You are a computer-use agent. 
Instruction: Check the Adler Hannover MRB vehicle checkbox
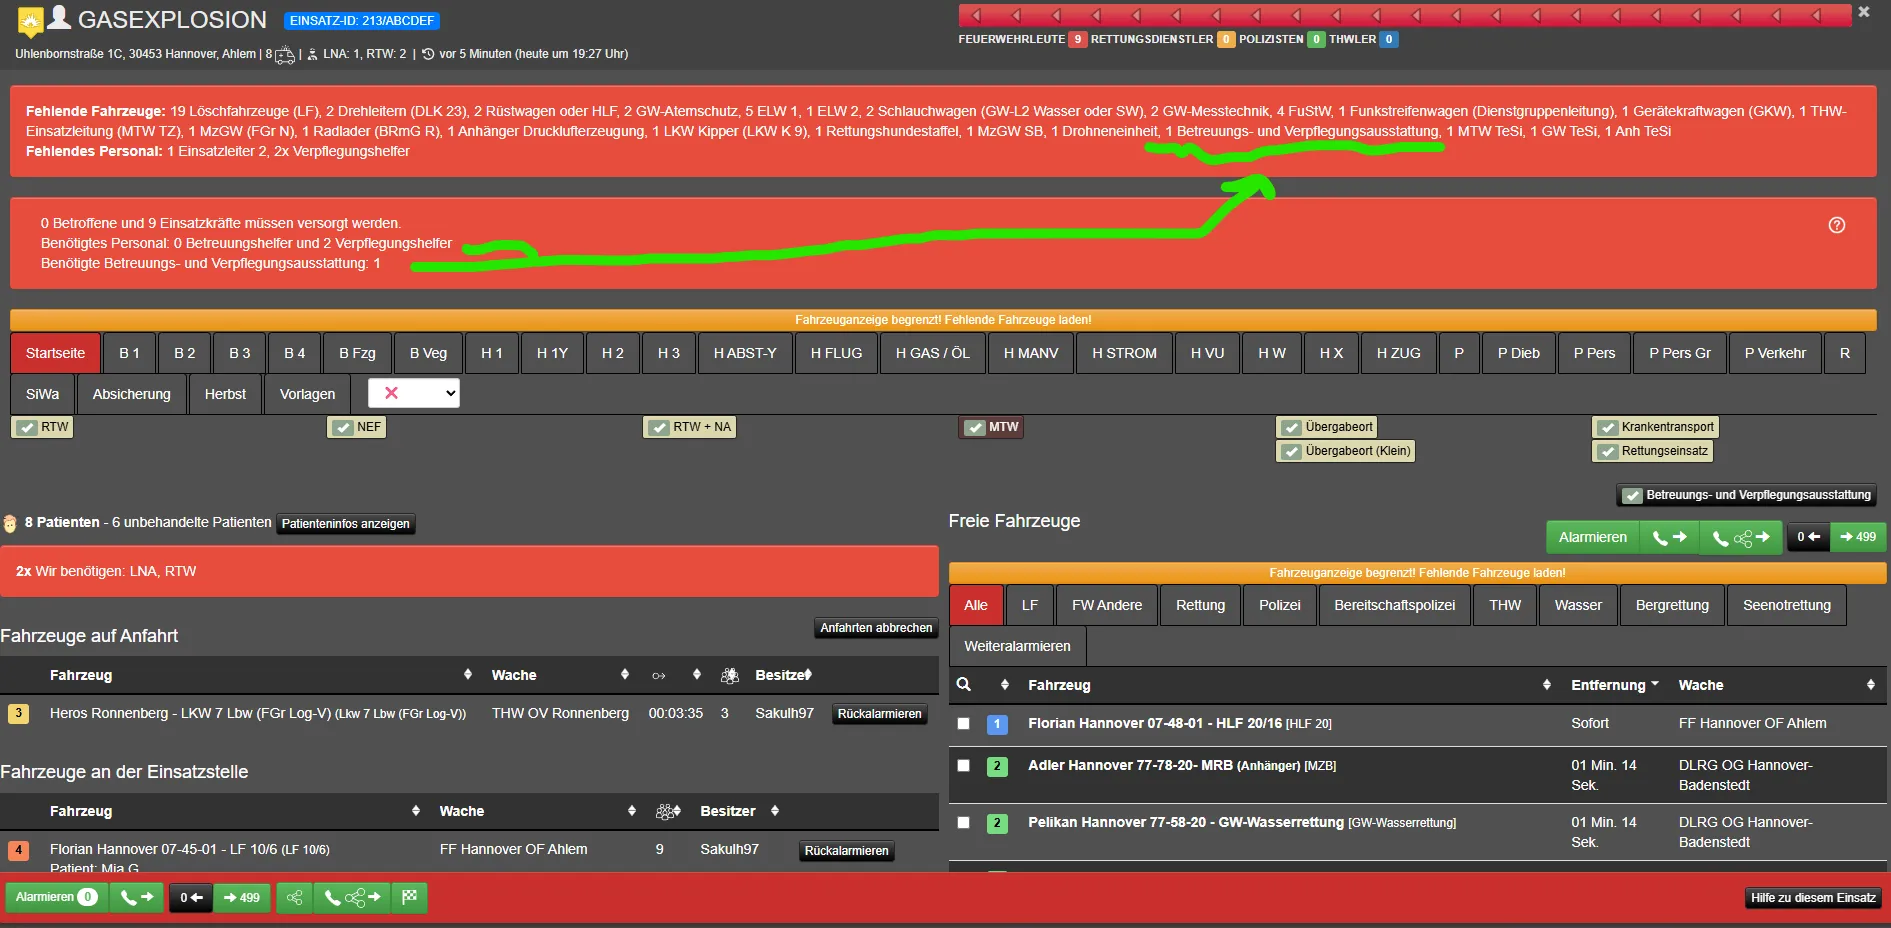click(964, 765)
